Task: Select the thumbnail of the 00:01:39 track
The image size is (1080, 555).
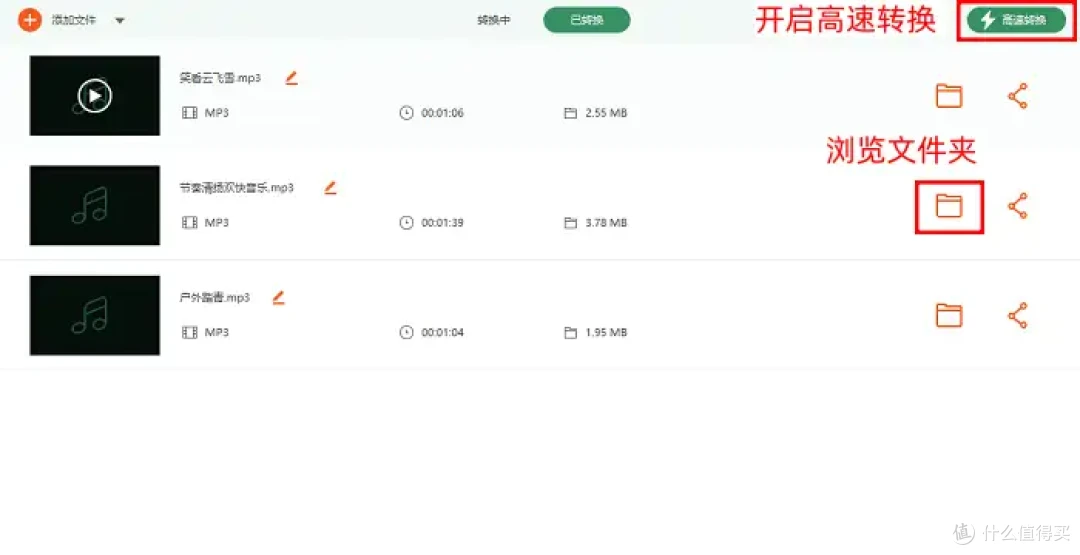Action: (x=95, y=205)
